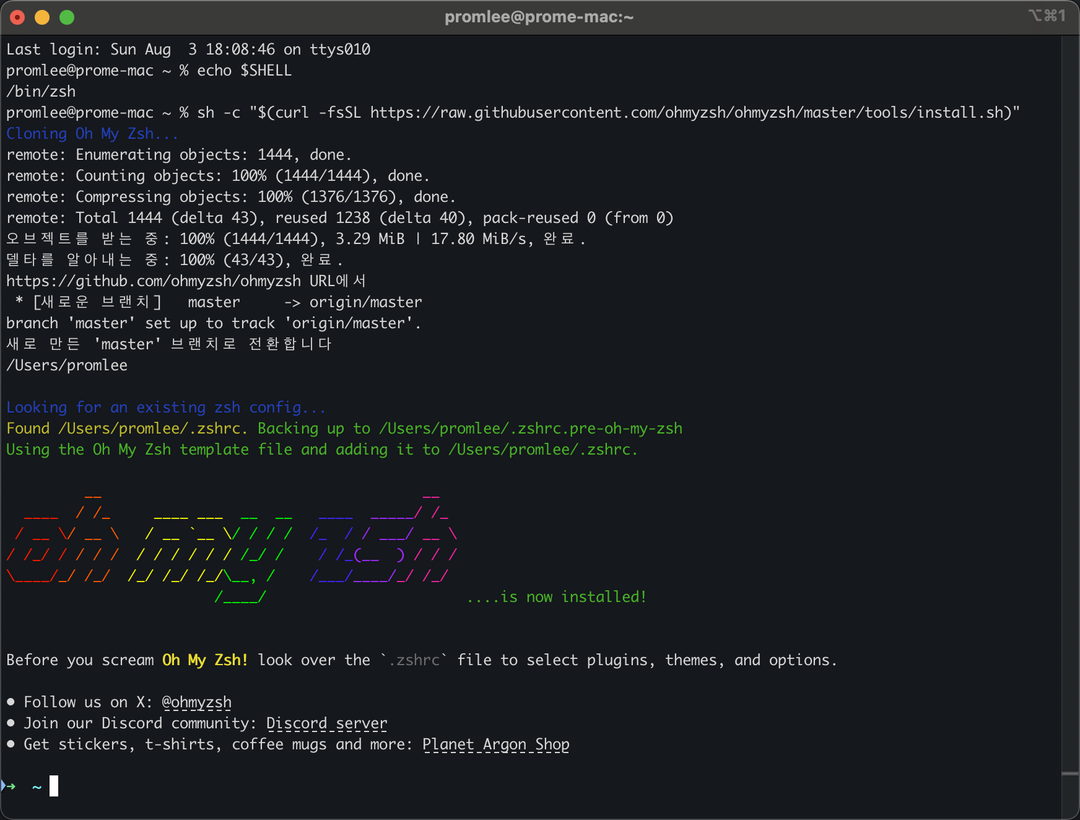Open the Planet Argon Shop link
This screenshot has height=820, width=1080.
tap(496, 744)
